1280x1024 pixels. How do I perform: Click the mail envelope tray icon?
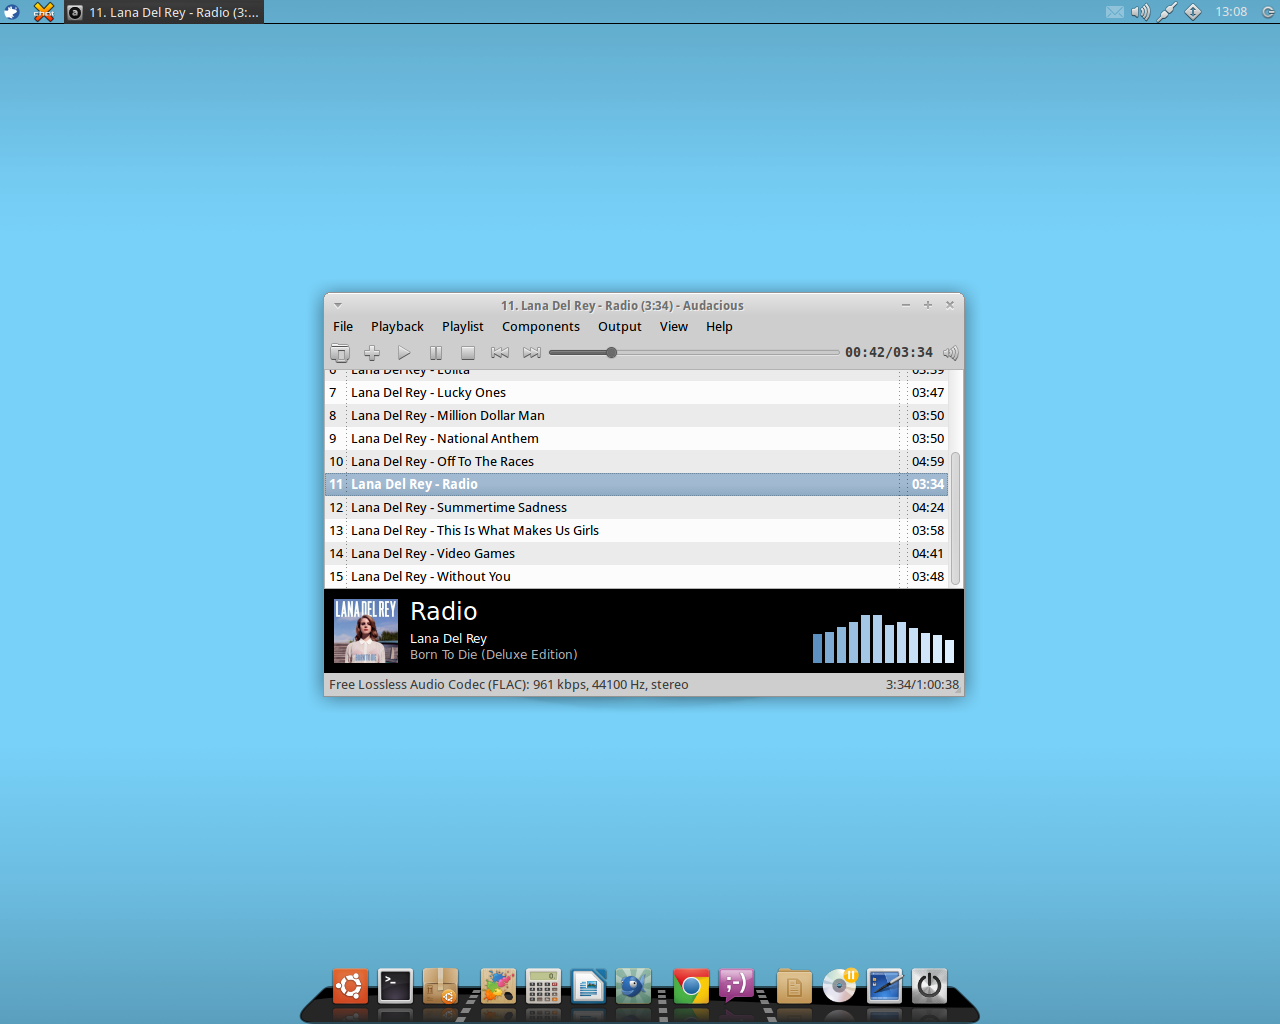[1115, 12]
